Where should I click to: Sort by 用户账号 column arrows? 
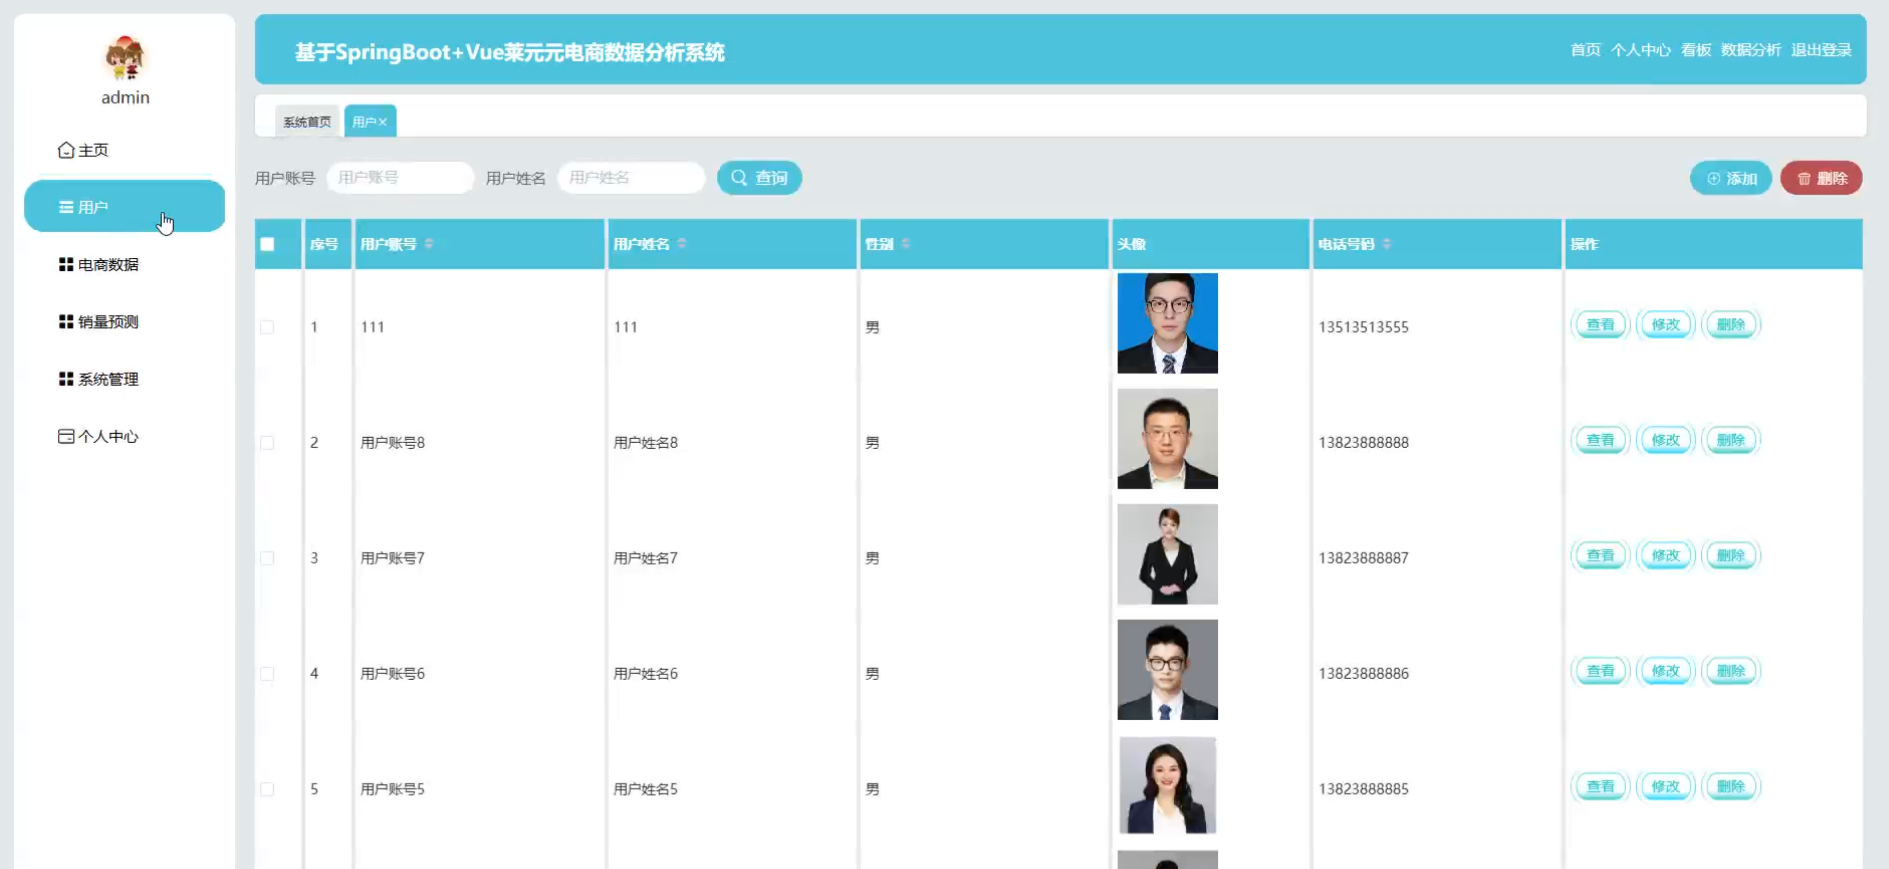tap(429, 244)
